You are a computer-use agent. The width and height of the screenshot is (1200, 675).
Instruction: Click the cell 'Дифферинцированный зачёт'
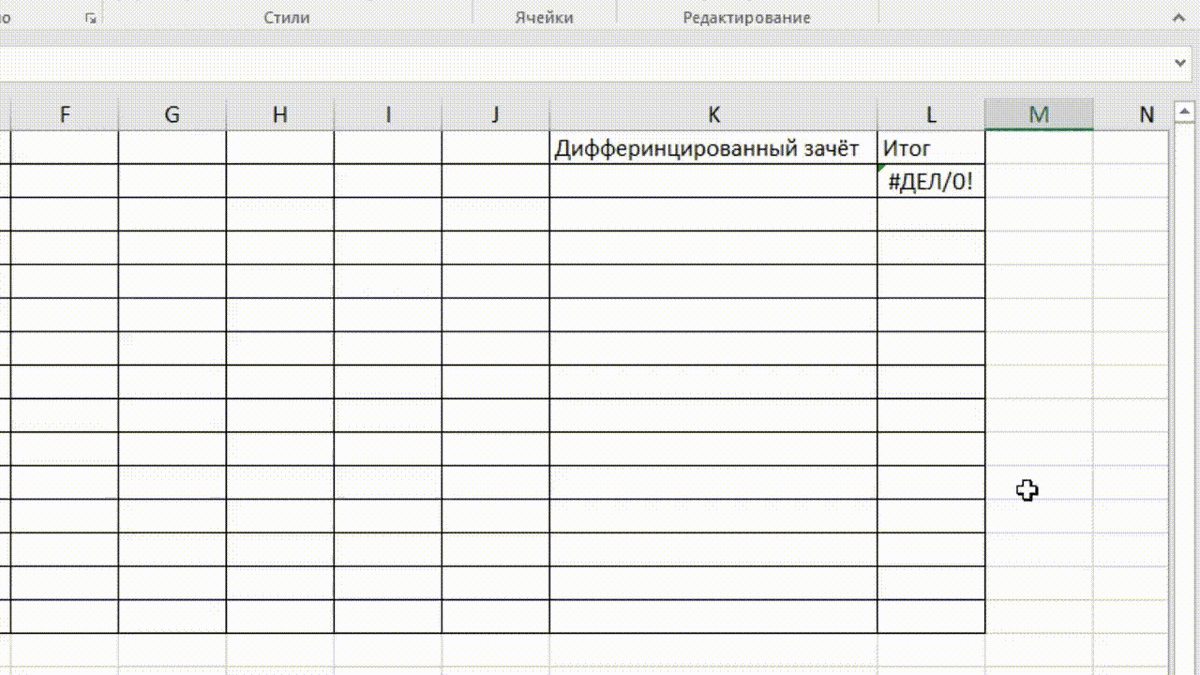click(714, 148)
